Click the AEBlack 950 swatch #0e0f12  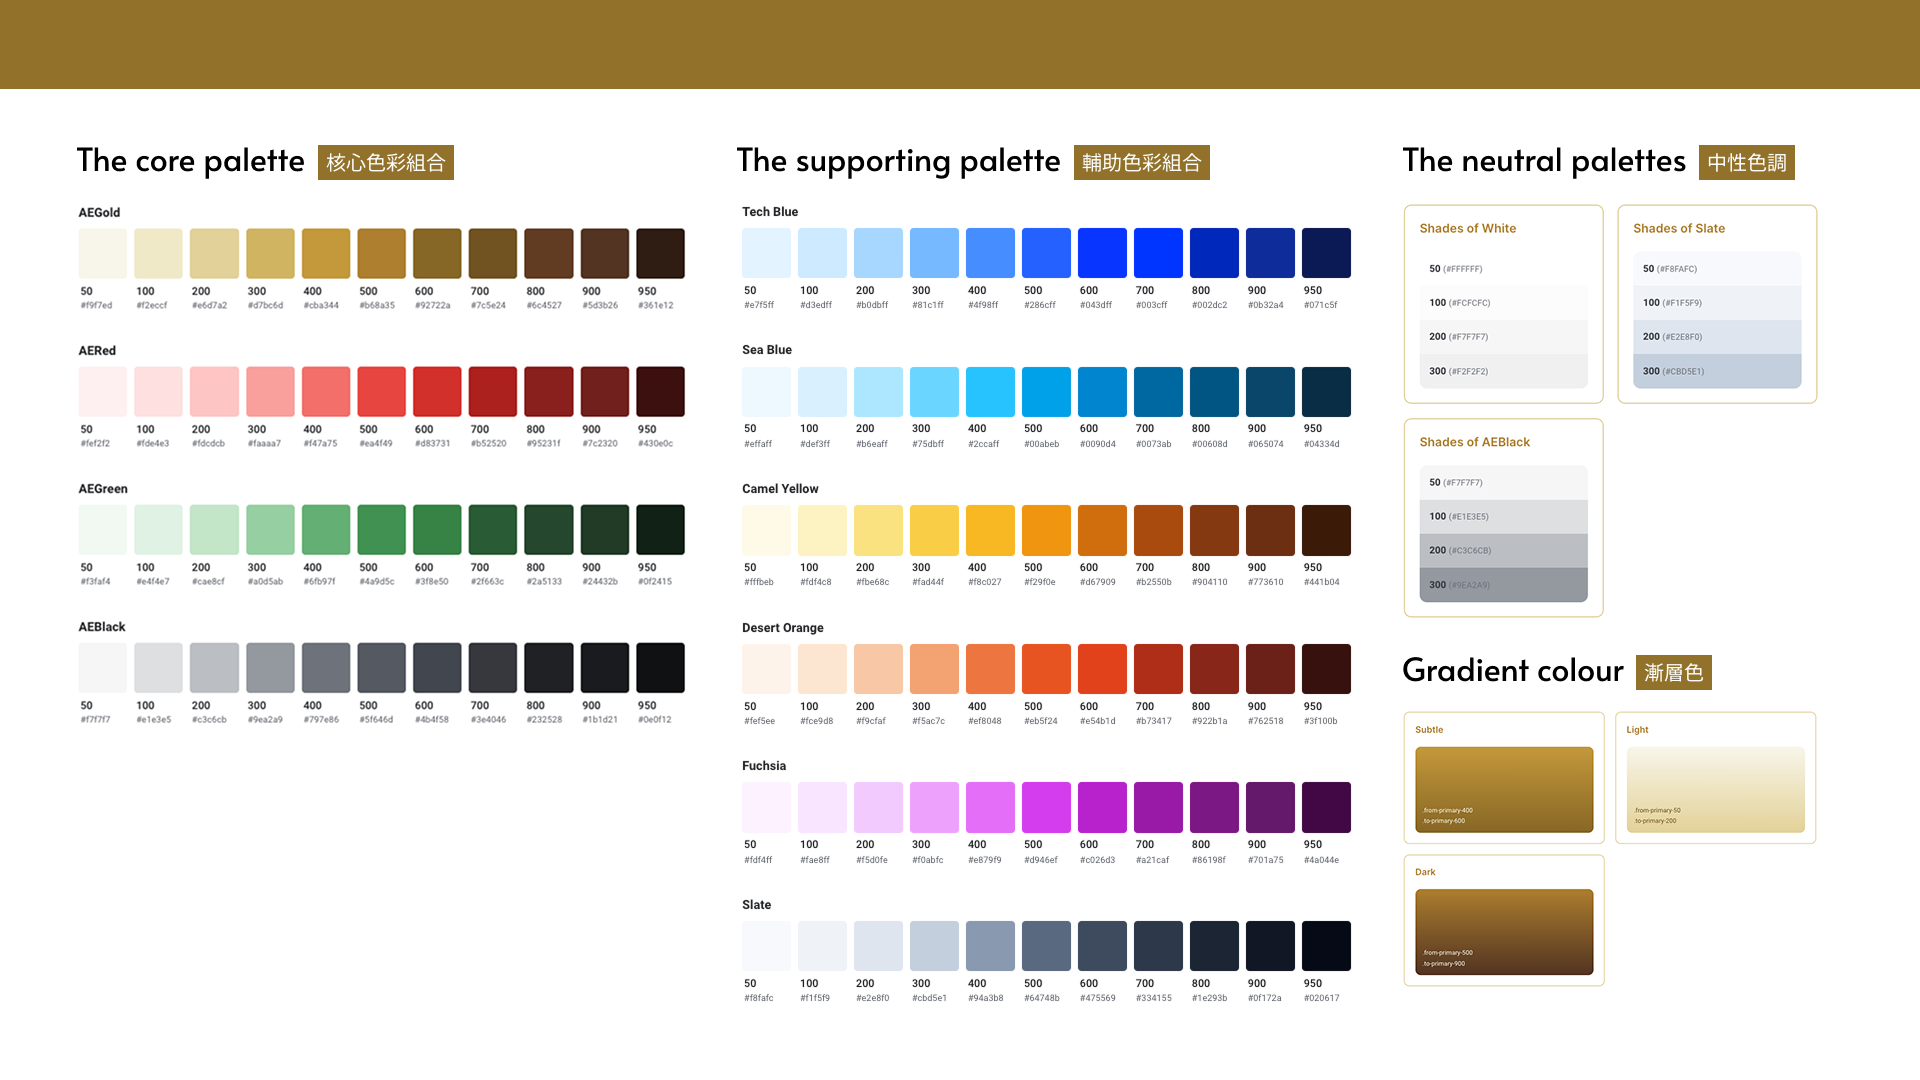click(661, 667)
